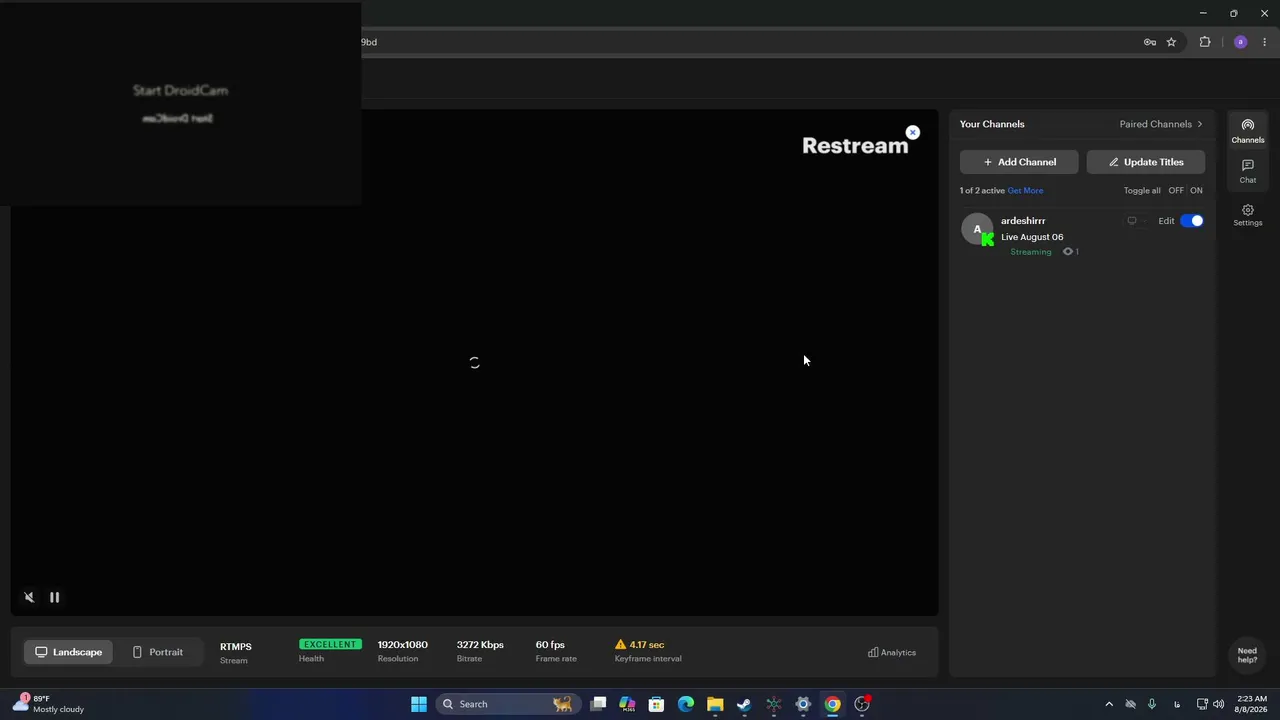Click the EXCELLENT health badge
Viewport: 1280px width, 720px height.
coord(330,645)
